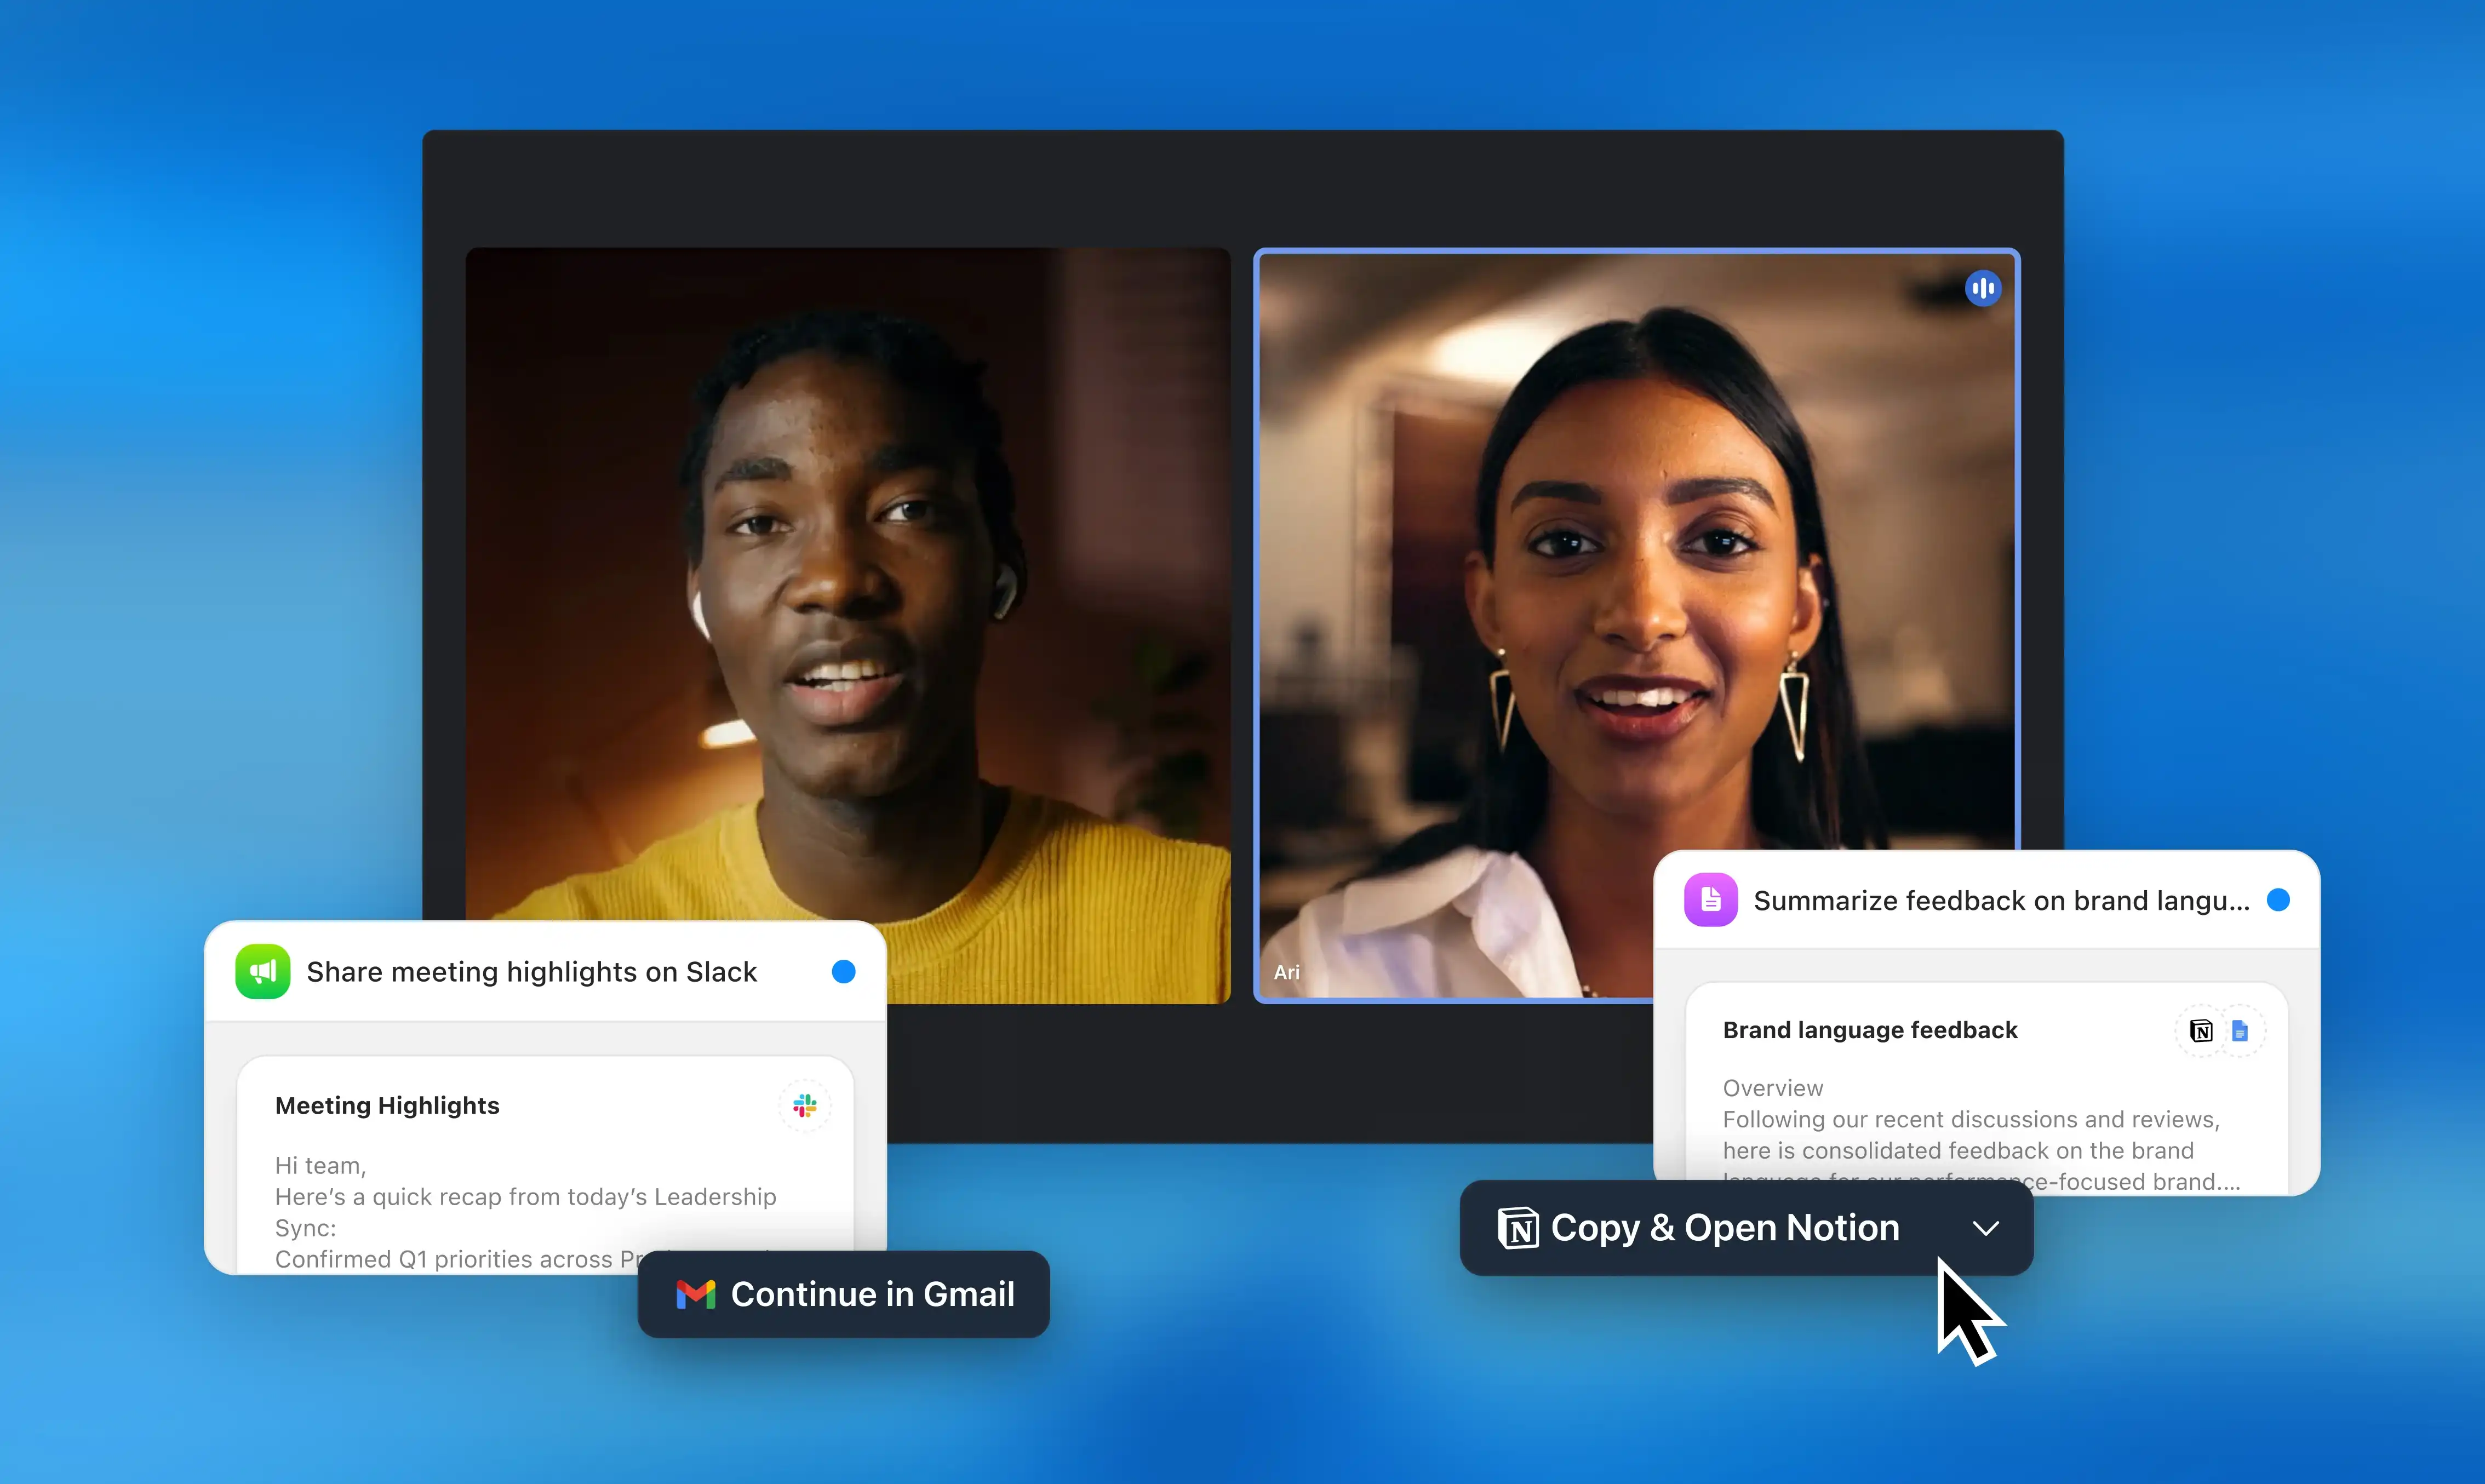Open the Share meeting highlights on Slack header
This screenshot has height=1484, width=2485.
tap(531, 972)
